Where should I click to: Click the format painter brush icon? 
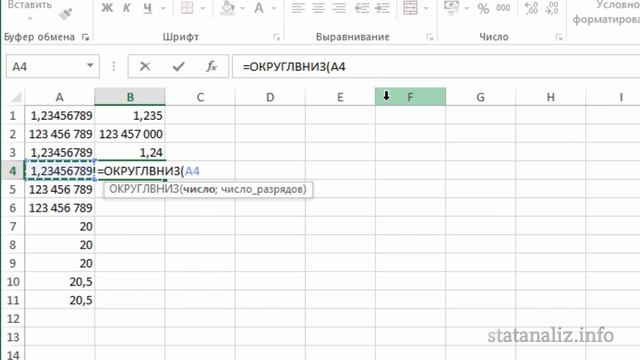(64, 13)
